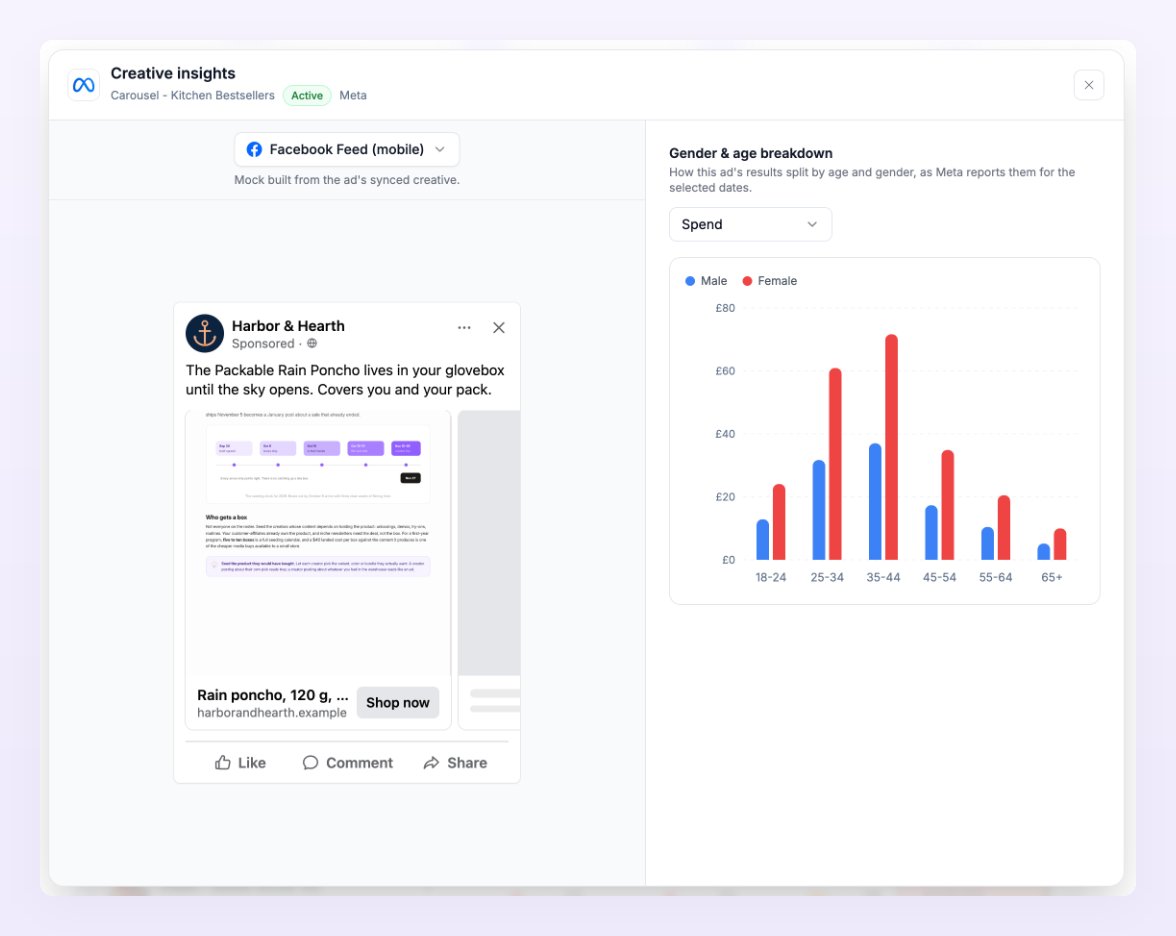Share the Harbor & Hearth ad
Screen dimensions: 1176x936
(x=455, y=763)
